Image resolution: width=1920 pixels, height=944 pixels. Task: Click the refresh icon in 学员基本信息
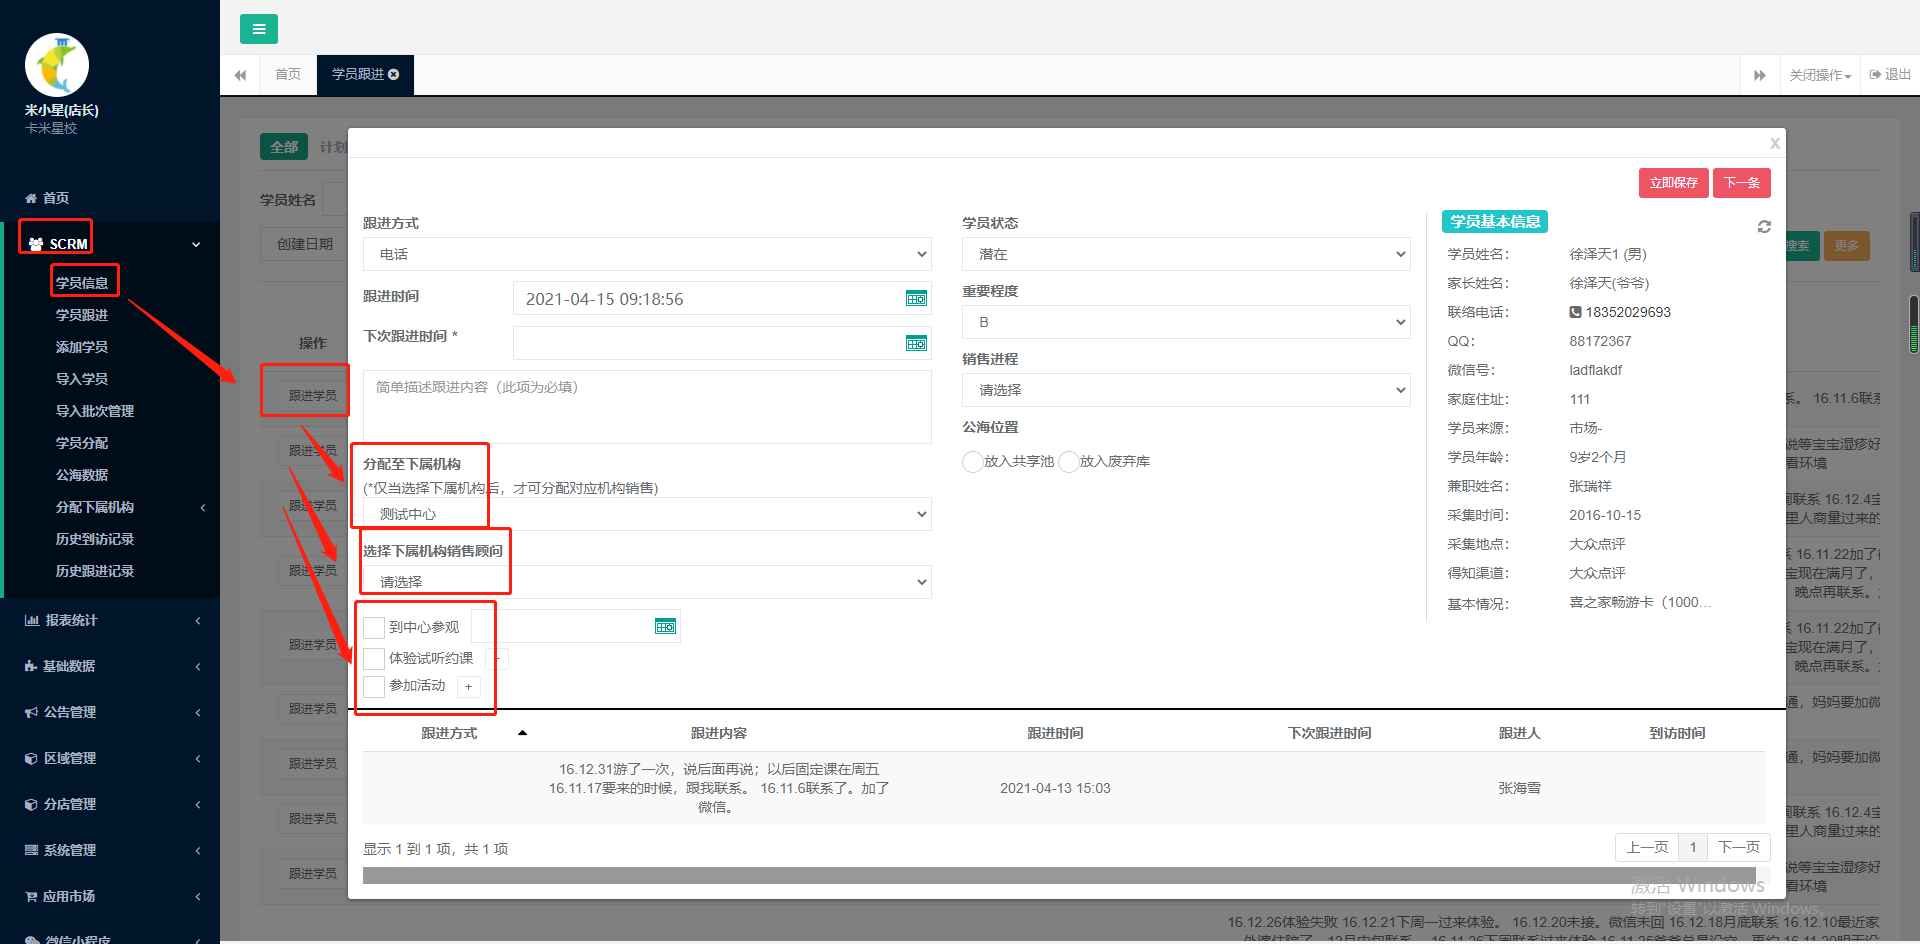click(1764, 227)
